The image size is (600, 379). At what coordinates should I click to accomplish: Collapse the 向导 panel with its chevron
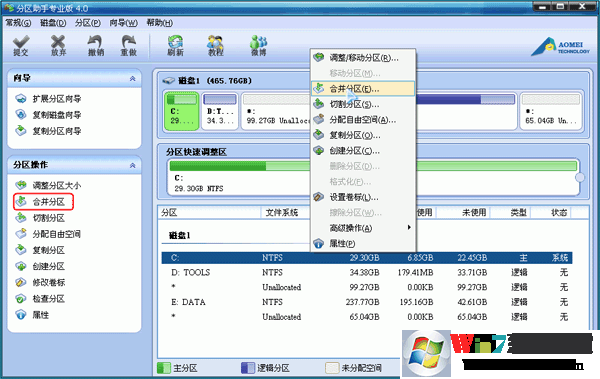tap(132, 78)
